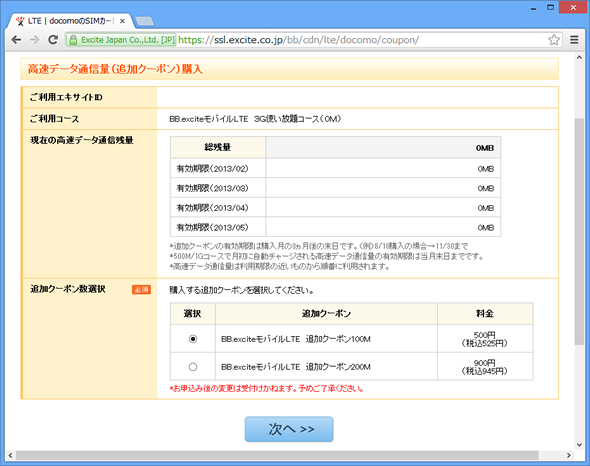Click the horizontal scrollbar right arrow
The width and height of the screenshot is (590, 466).
click(569, 455)
